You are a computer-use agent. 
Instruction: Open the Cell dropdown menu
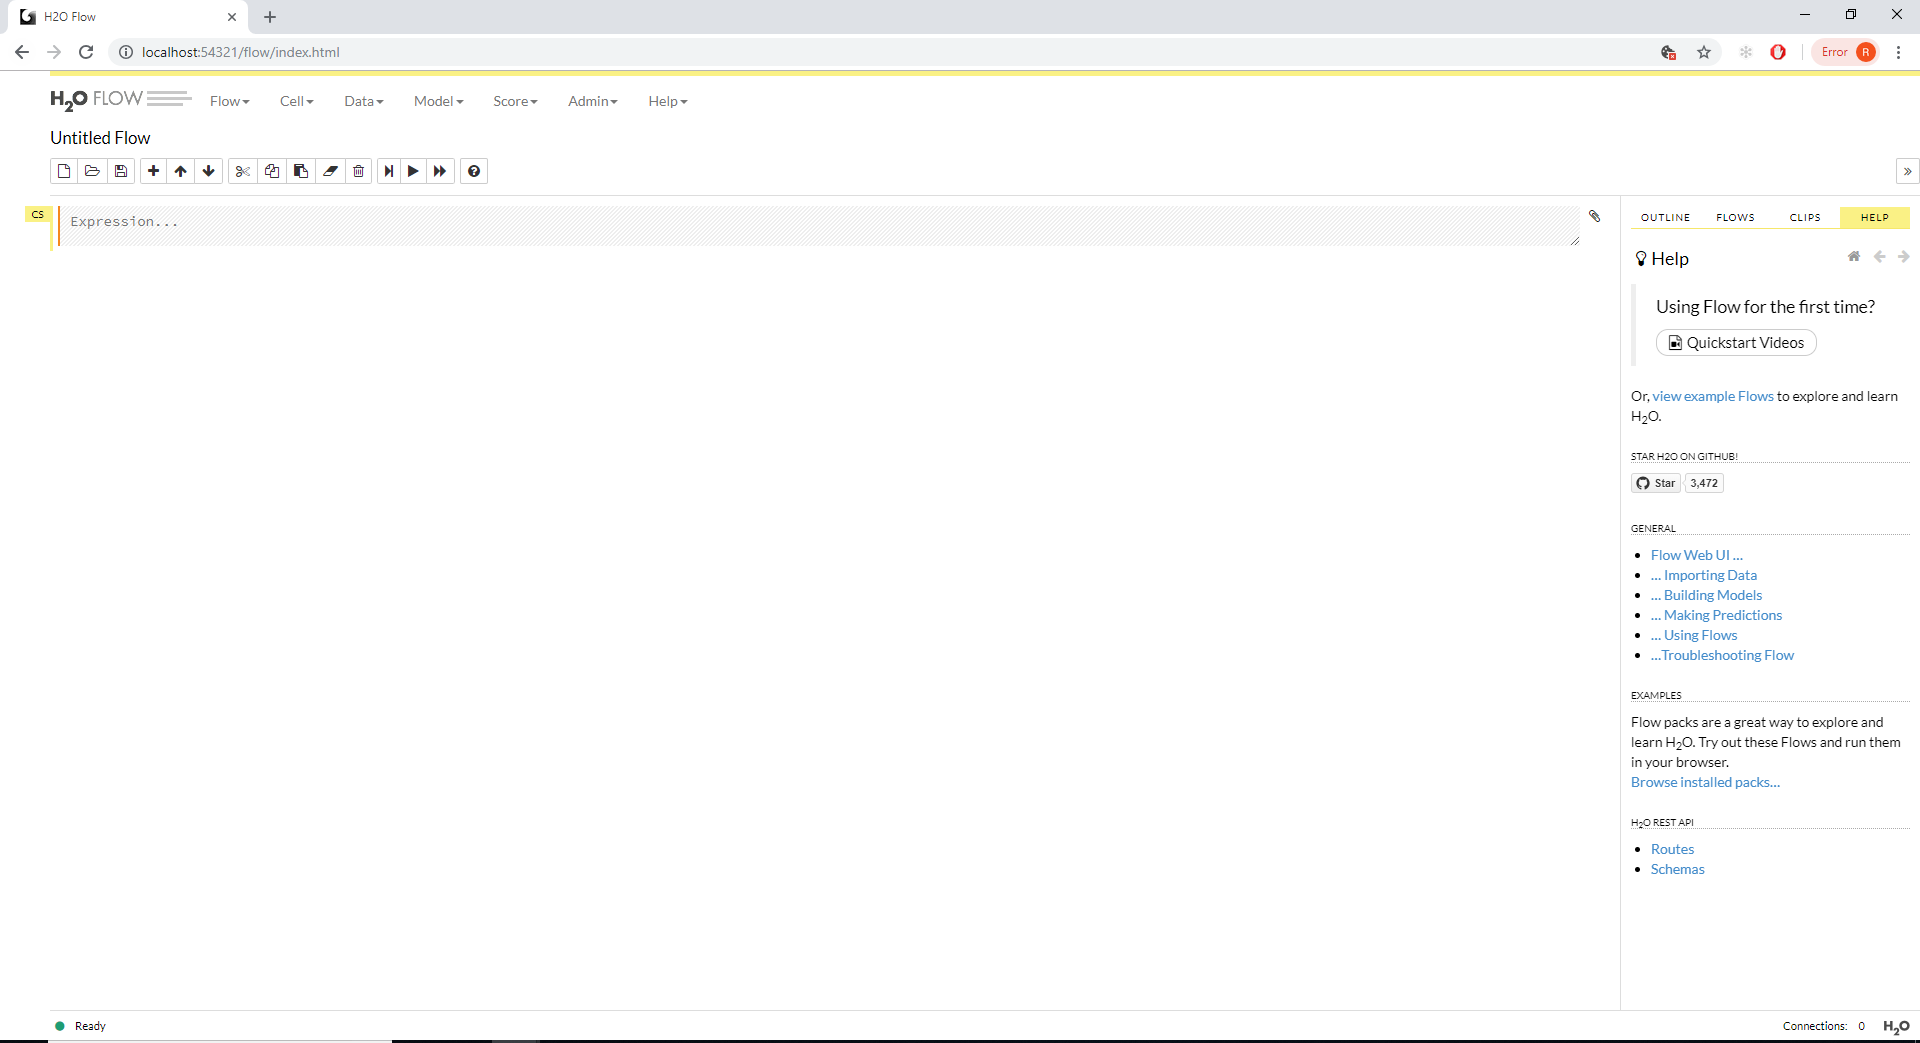[x=297, y=101]
